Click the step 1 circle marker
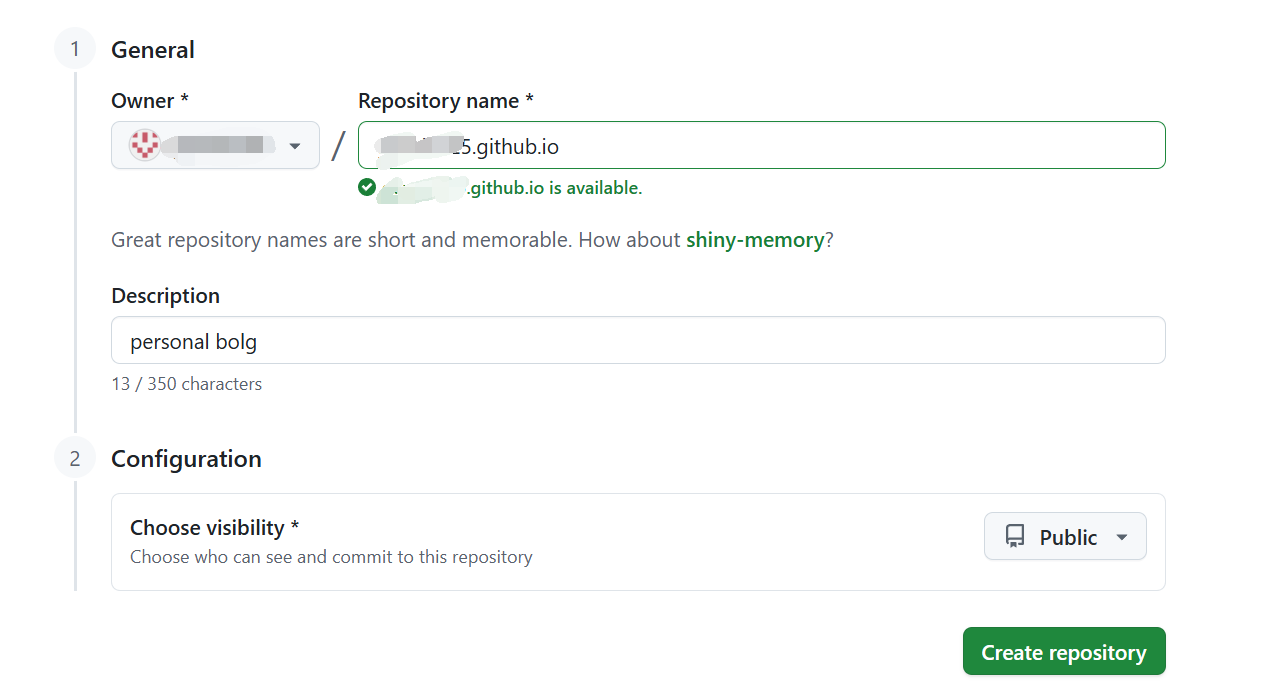 tap(75, 49)
